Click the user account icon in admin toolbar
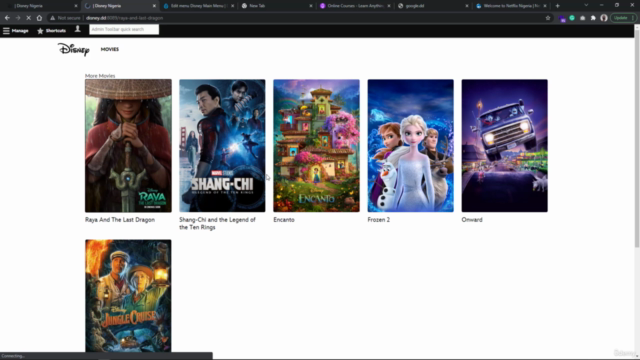Image resolution: width=640 pixels, height=360 pixels. tap(78, 29)
